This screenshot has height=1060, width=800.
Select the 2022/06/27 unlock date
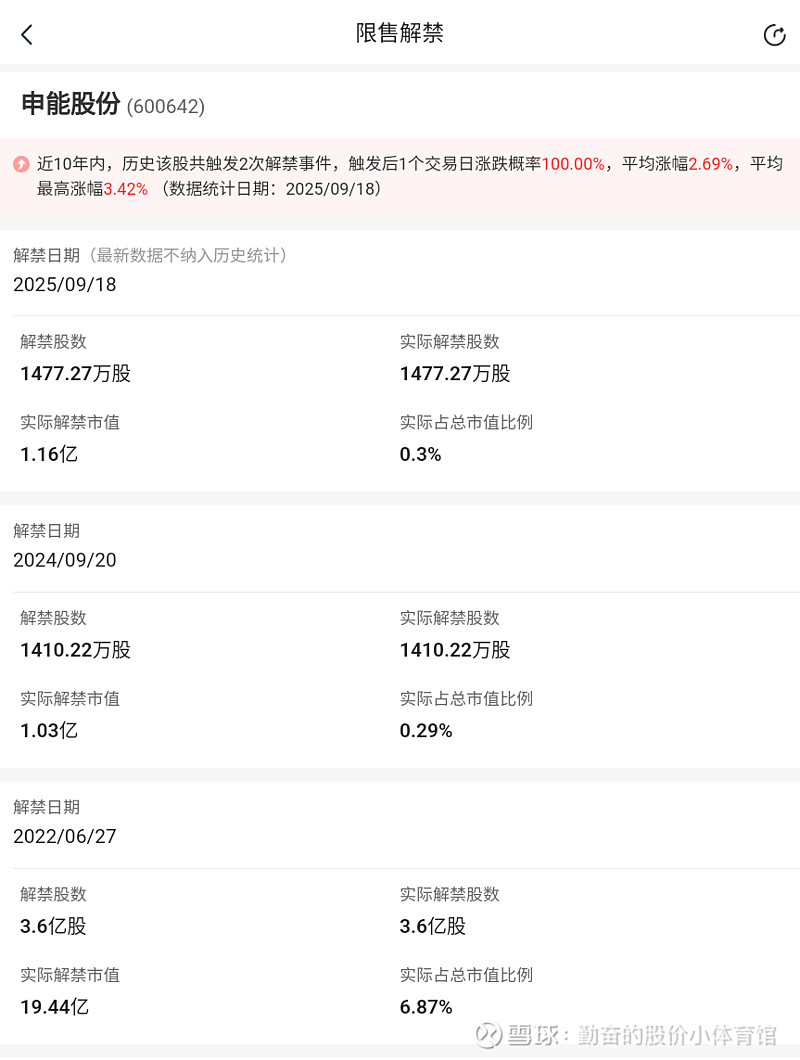click(65, 836)
